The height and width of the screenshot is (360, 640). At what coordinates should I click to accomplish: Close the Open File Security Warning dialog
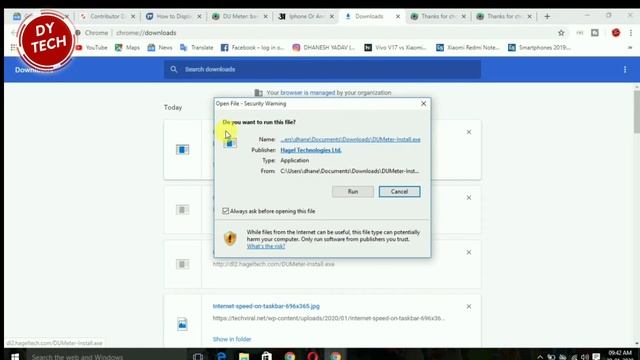point(424,104)
